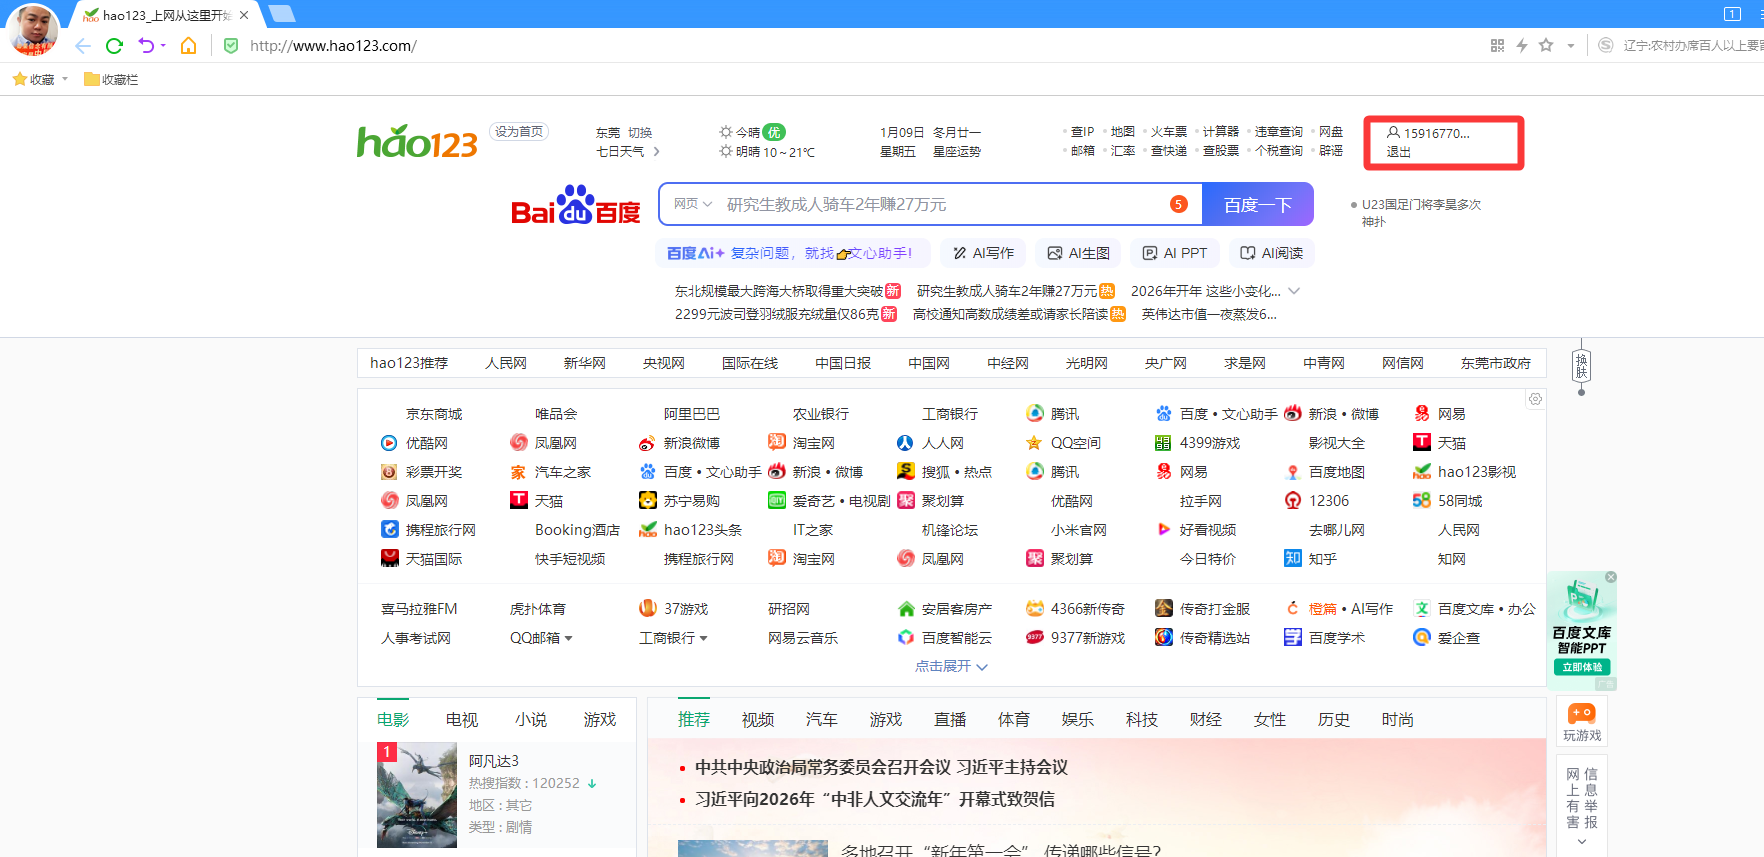Screen dimensions: 1764x857
Task: Click the lightning speed mode icon
Action: coord(1522,45)
